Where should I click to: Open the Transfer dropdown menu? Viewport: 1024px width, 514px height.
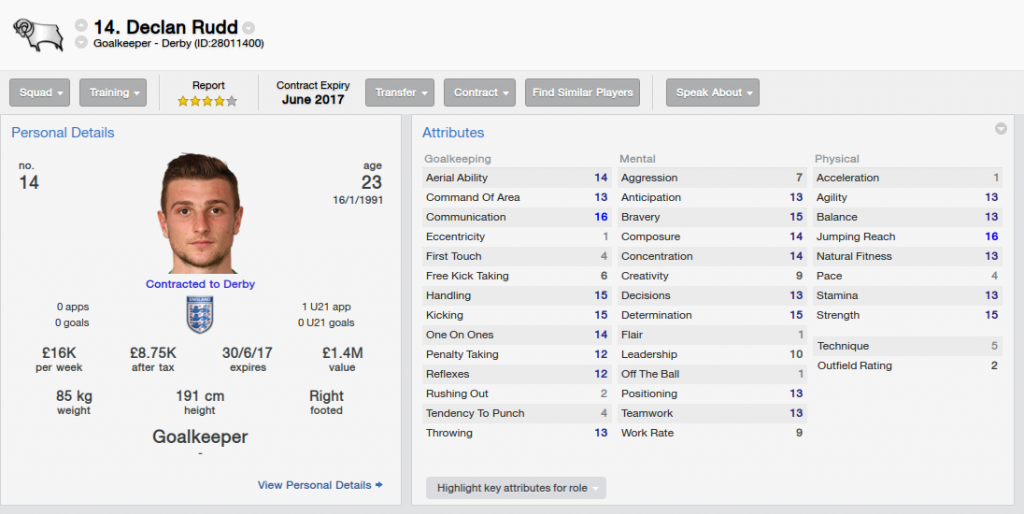click(x=400, y=93)
